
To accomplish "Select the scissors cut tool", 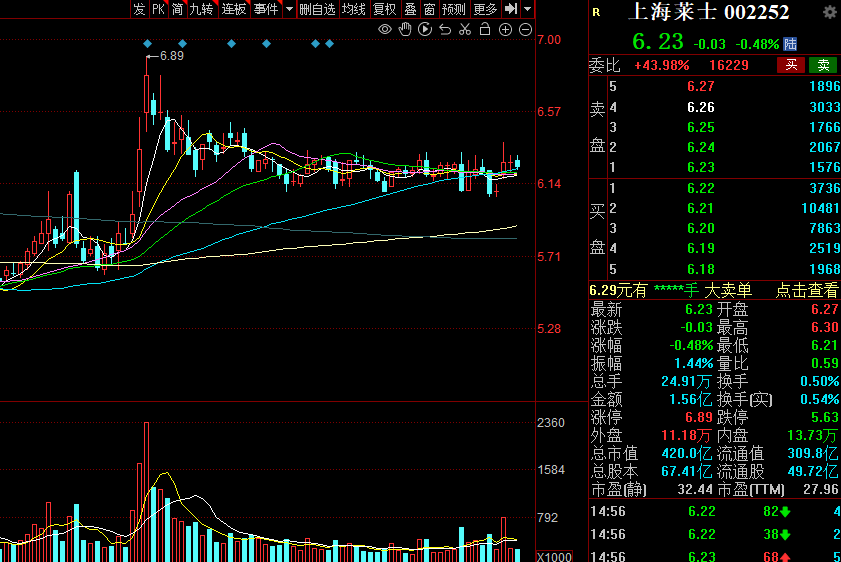I will 465,30.
